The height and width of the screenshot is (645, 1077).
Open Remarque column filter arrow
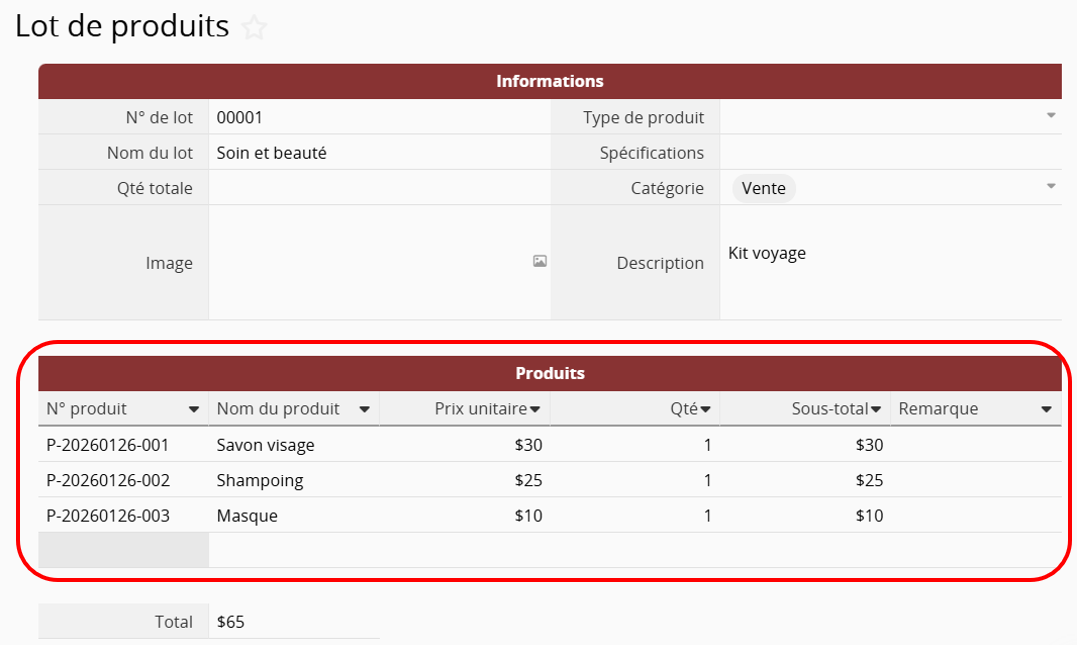(x=1046, y=410)
